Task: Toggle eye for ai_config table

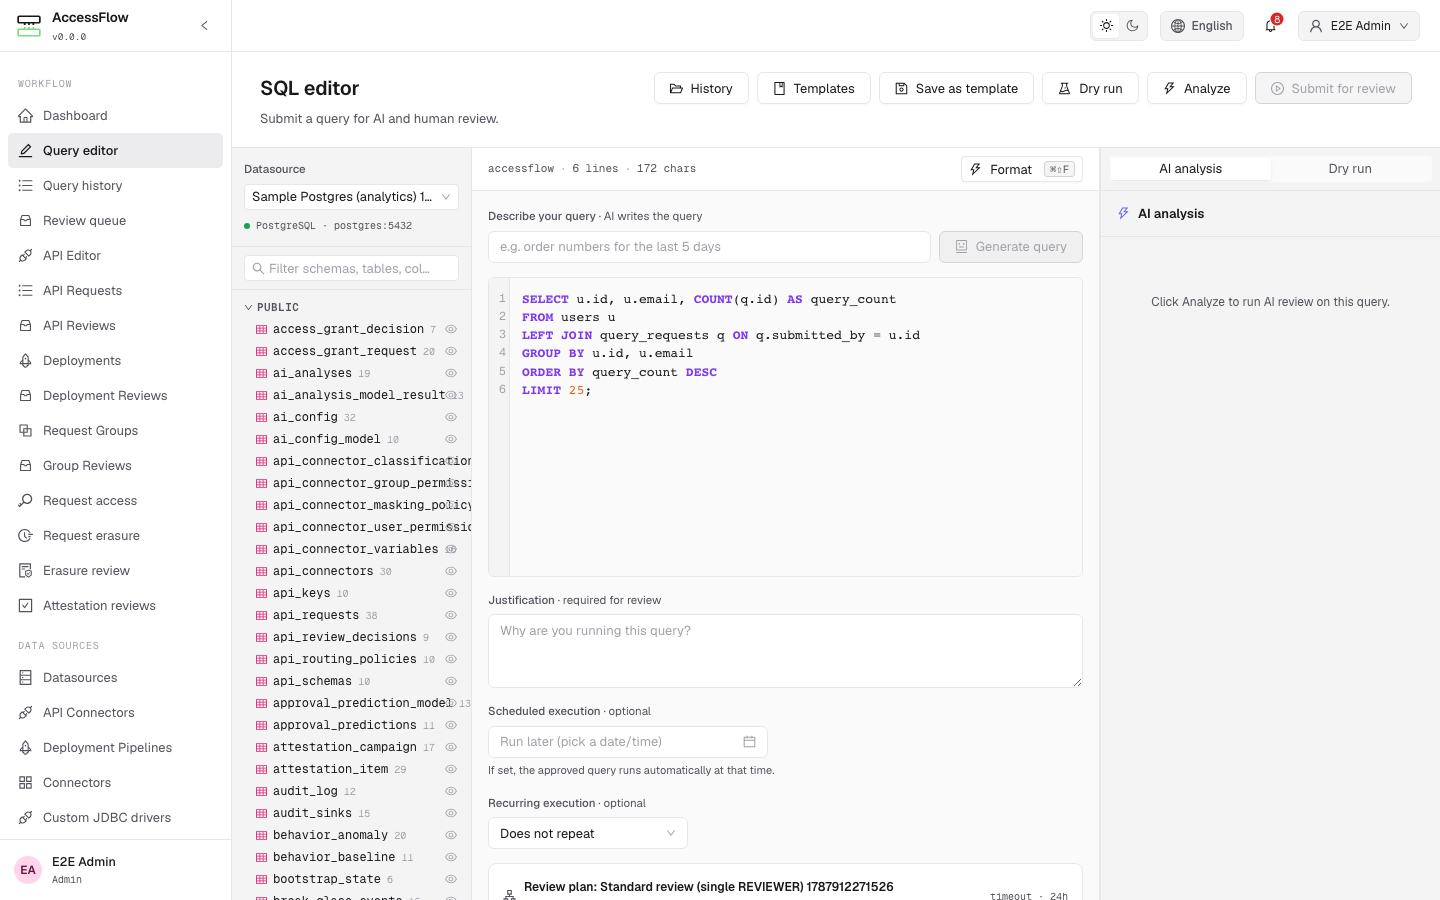Action: (x=451, y=417)
